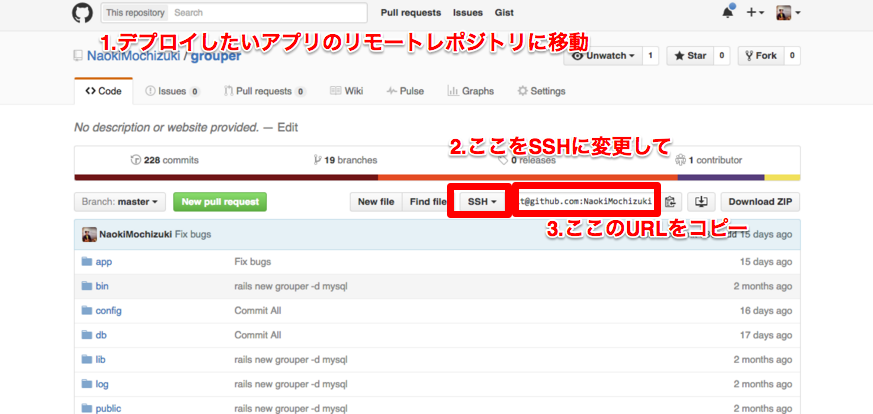Viewport: 873px width, 414px height.
Task: Open the user avatar menu
Action: point(788,12)
